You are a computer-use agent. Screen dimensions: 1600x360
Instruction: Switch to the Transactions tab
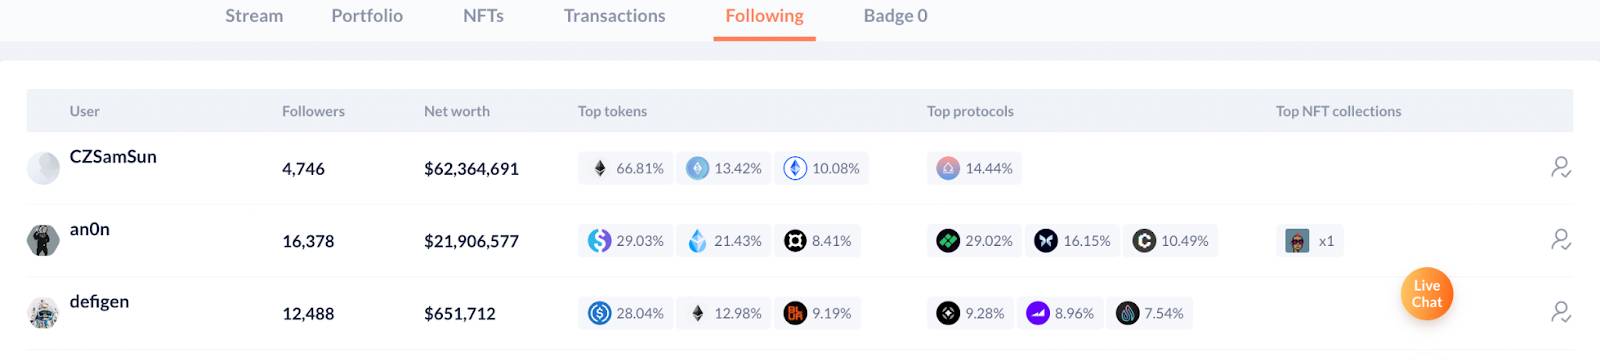tap(614, 16)
